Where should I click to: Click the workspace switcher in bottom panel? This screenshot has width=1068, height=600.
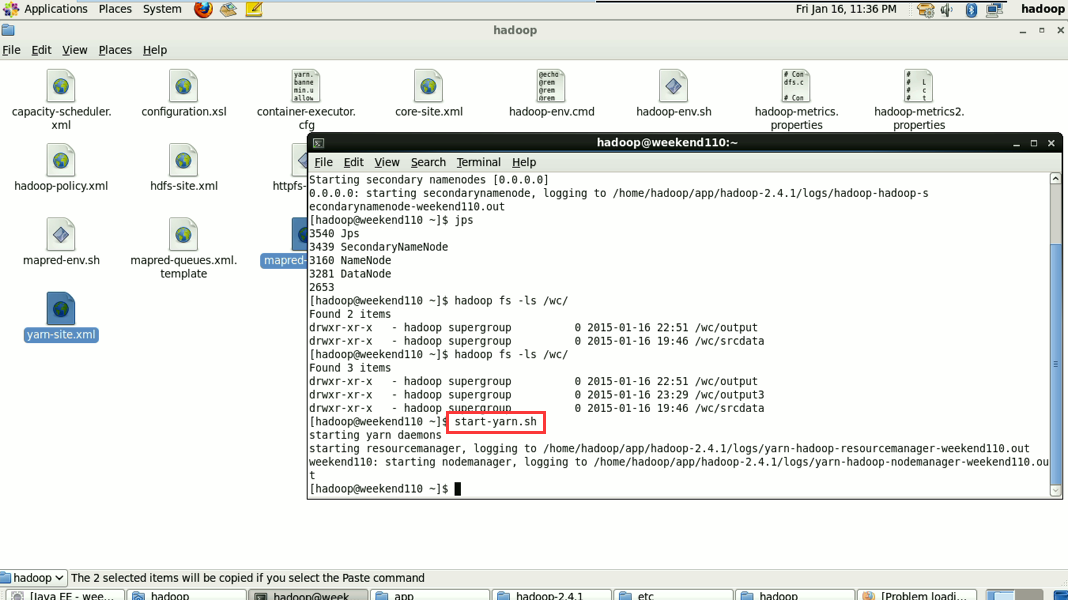point(1015,595)
